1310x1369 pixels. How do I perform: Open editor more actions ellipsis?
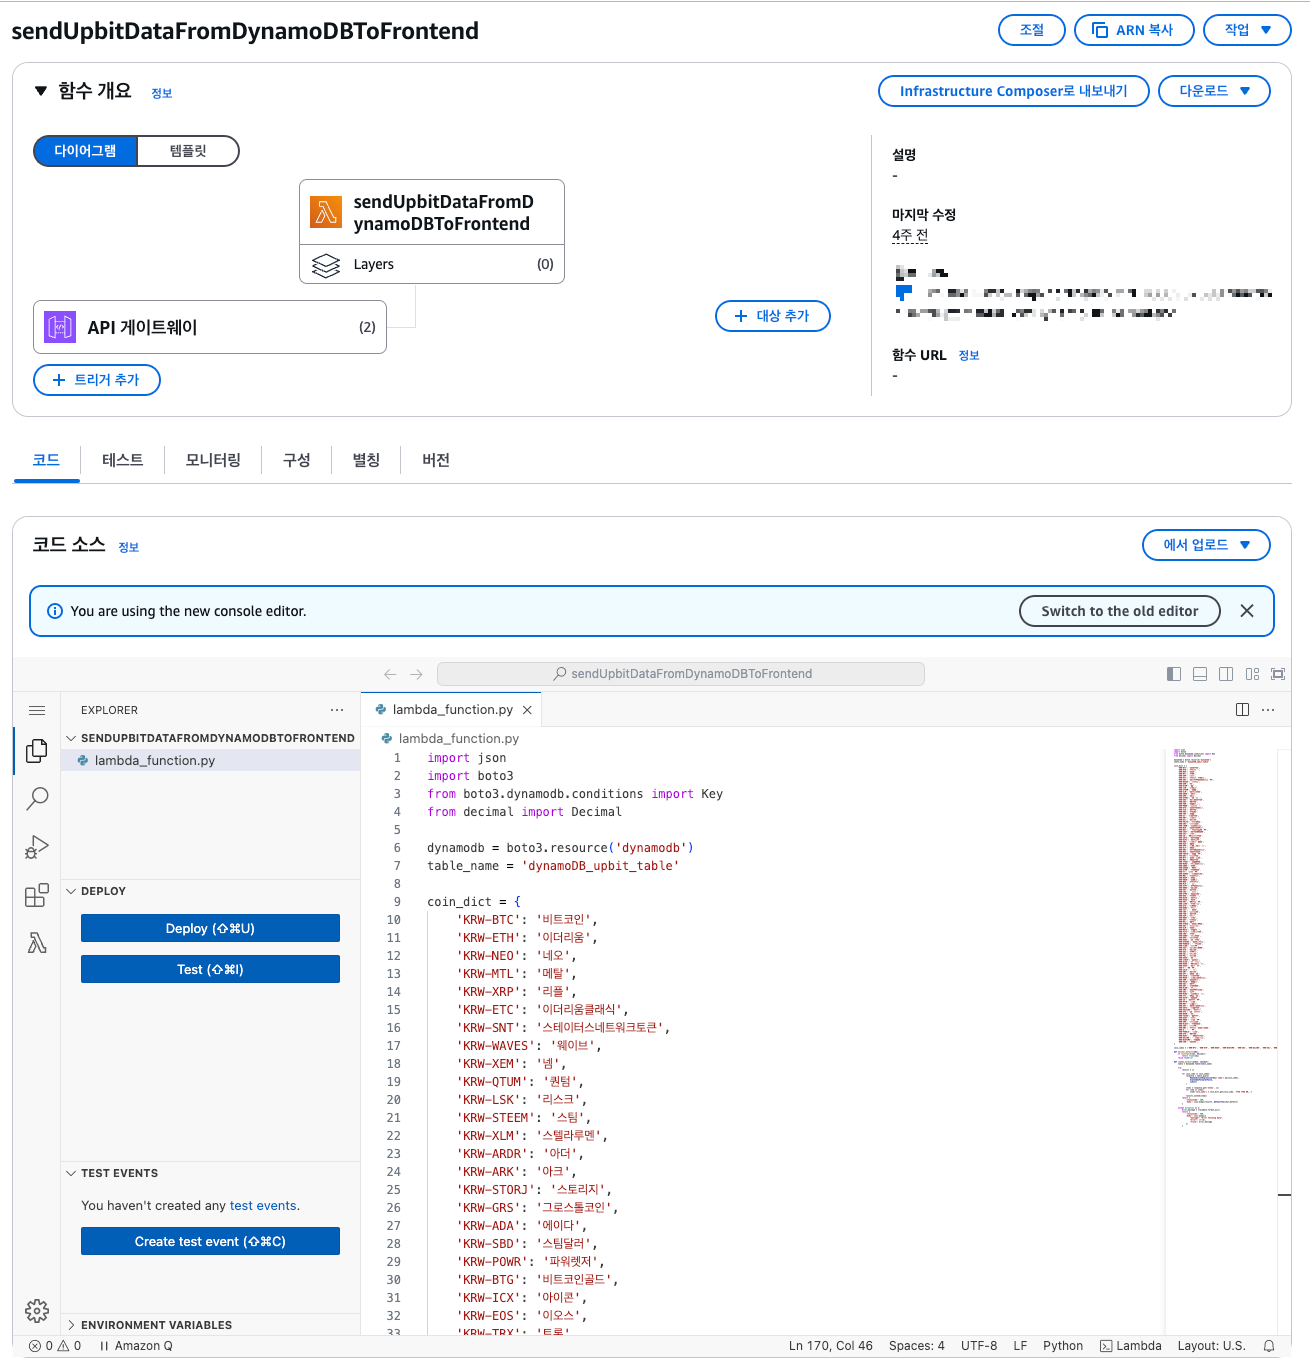pyautogui.click(x=1268, y=710)
